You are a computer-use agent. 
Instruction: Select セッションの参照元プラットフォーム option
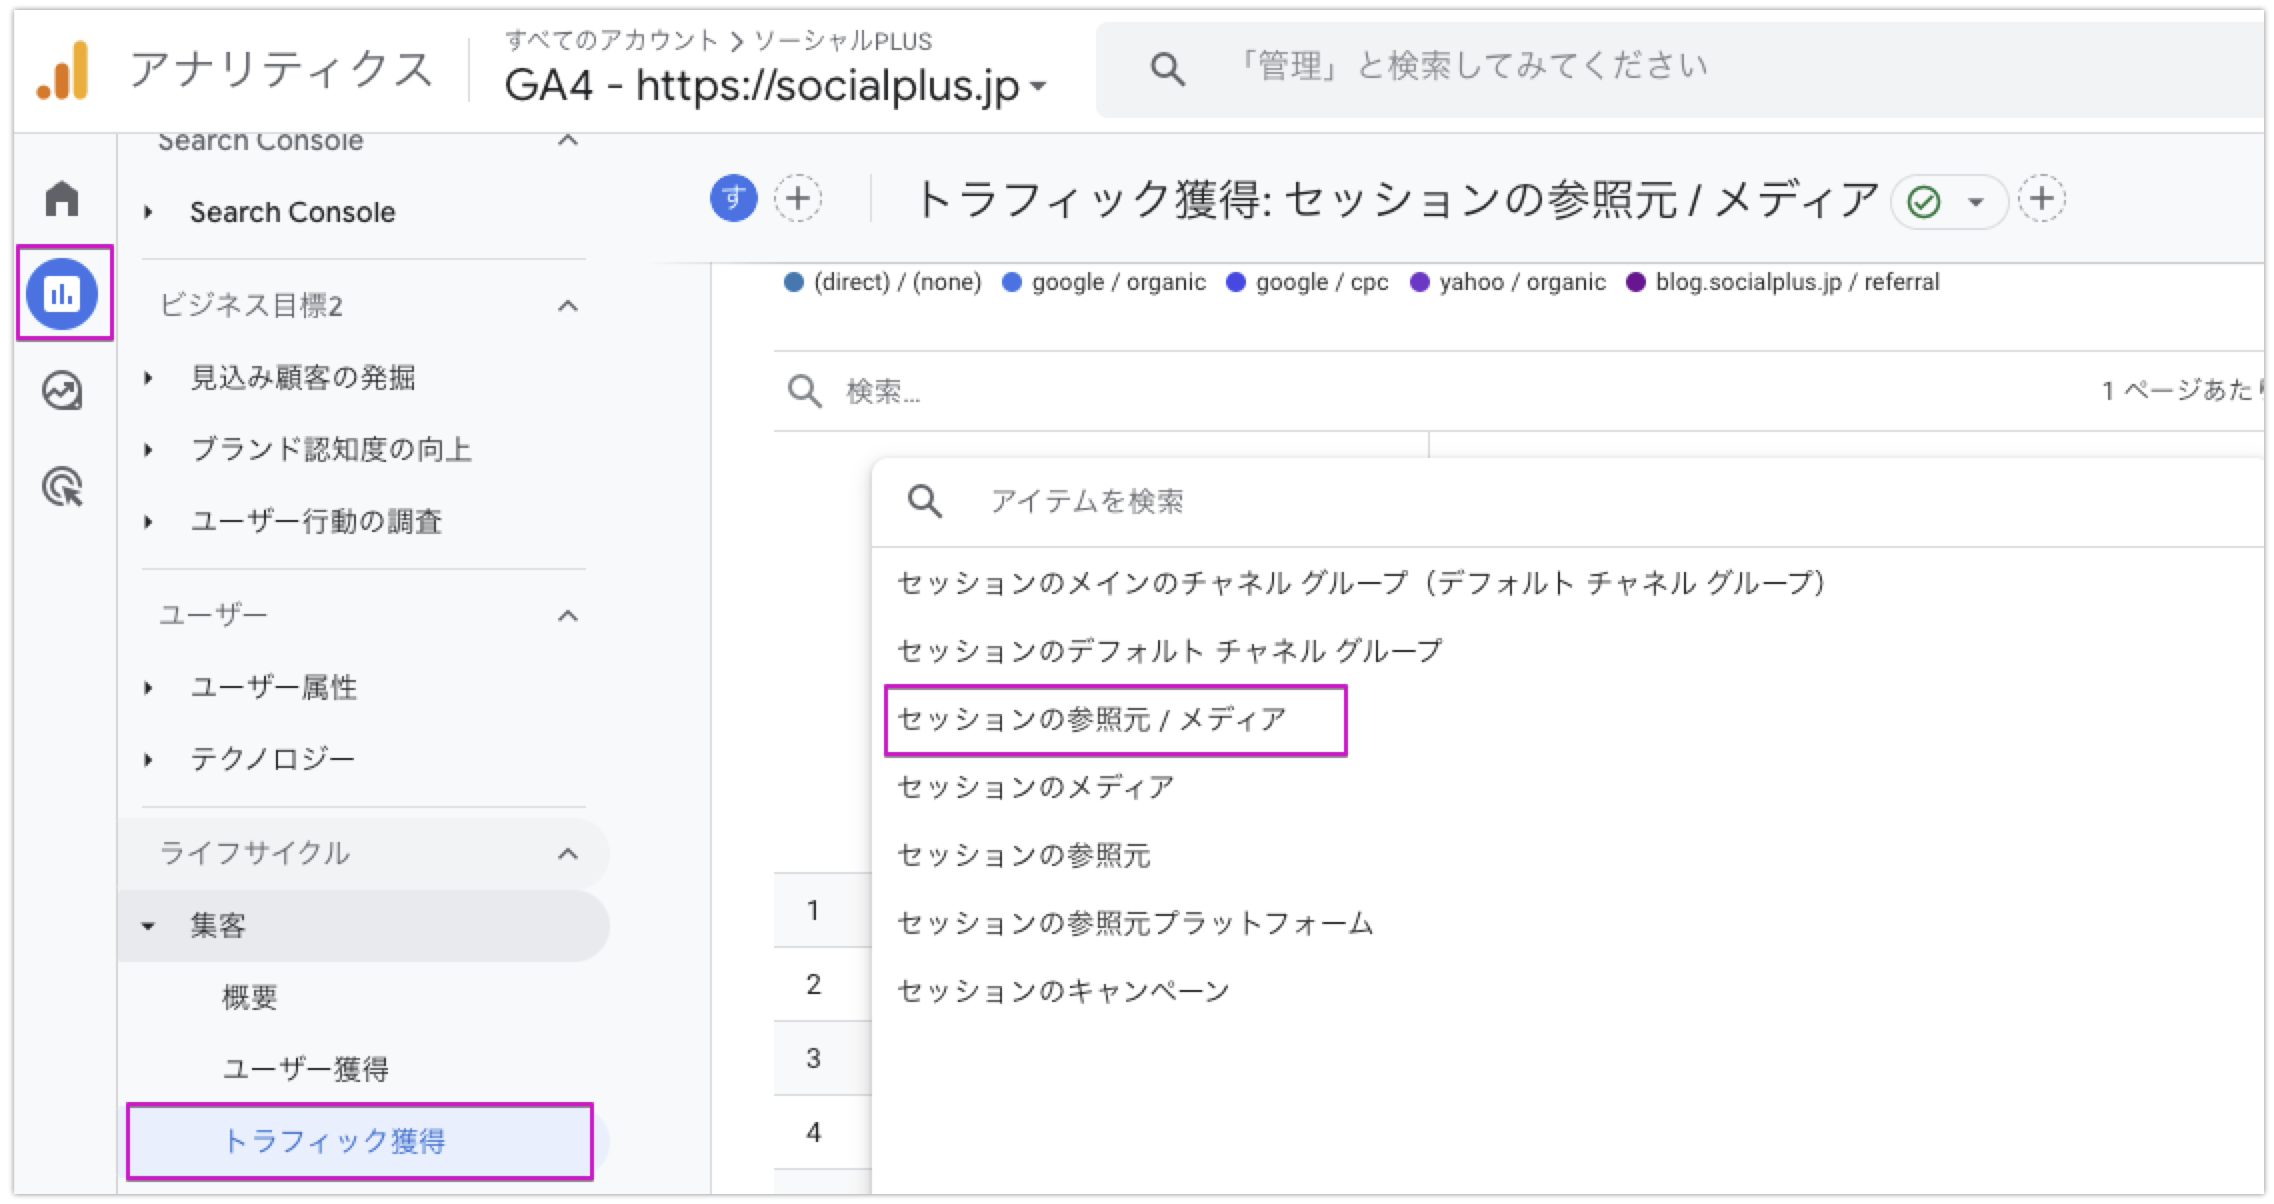1135,923
